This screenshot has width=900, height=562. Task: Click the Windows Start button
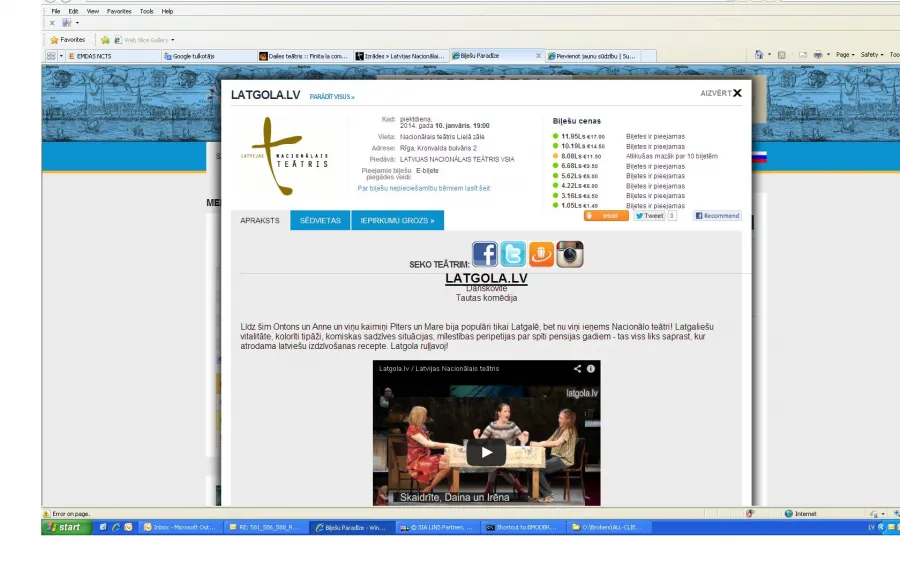[x=67, y=527]
